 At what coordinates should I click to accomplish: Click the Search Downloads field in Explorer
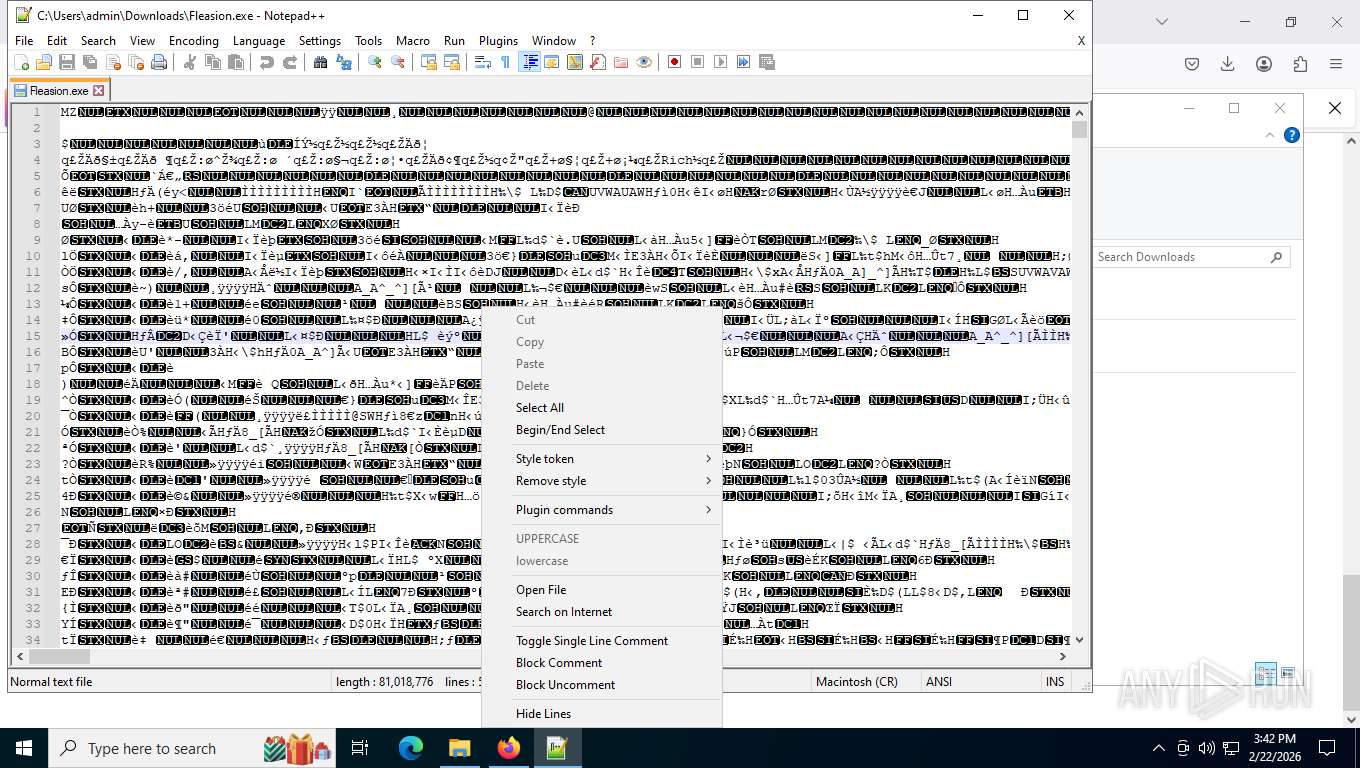1190,257
